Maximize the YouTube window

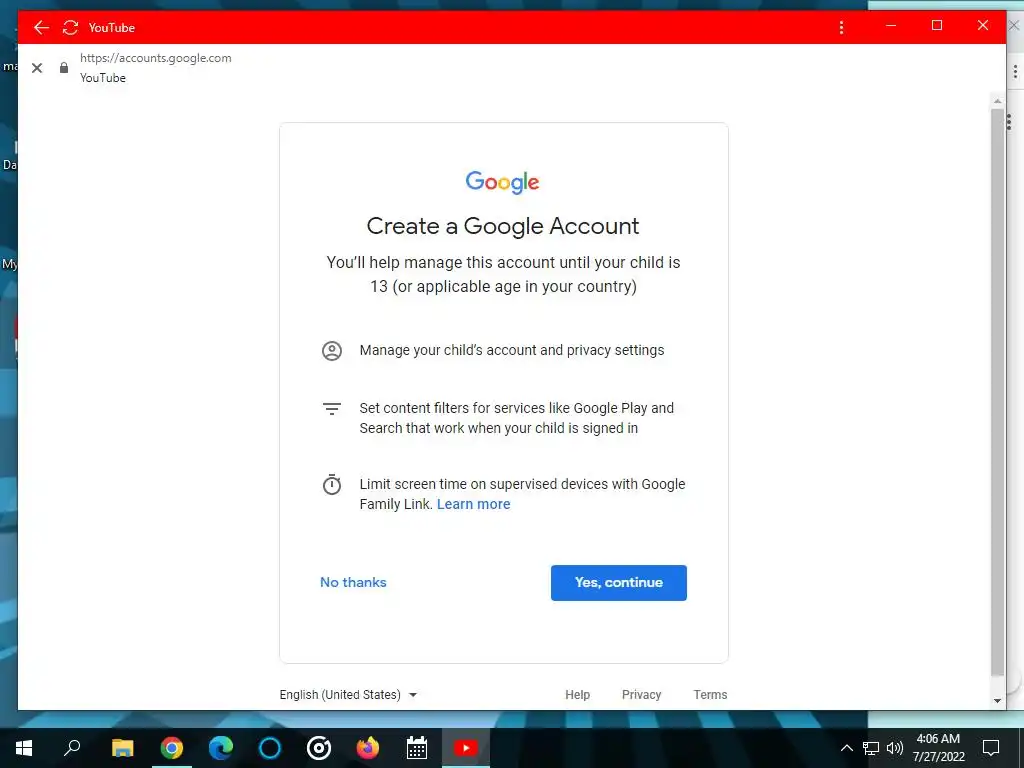point(936,25)
